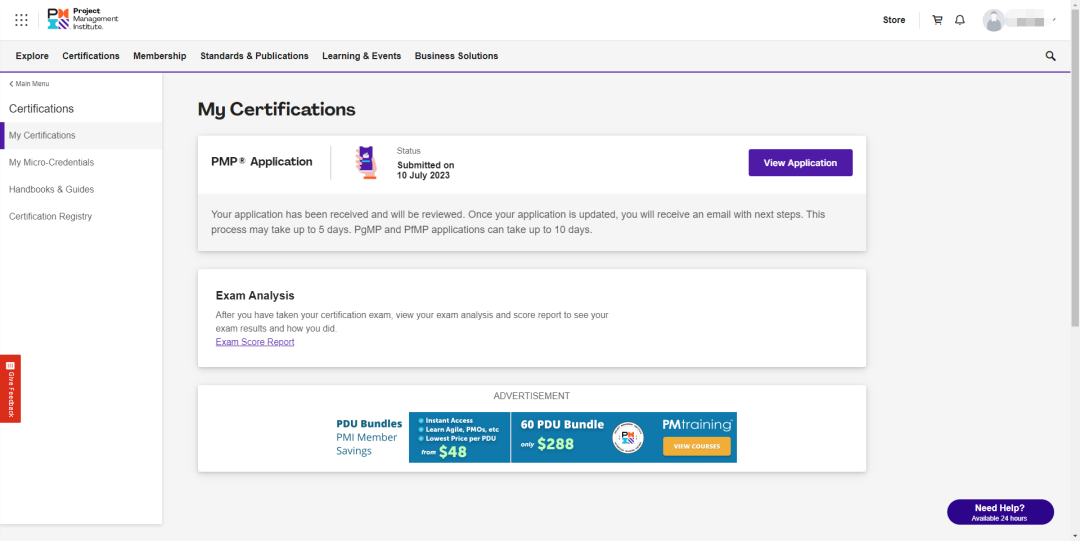
Task: Open the apps grid icon
Action: click(x=21, y=20)
